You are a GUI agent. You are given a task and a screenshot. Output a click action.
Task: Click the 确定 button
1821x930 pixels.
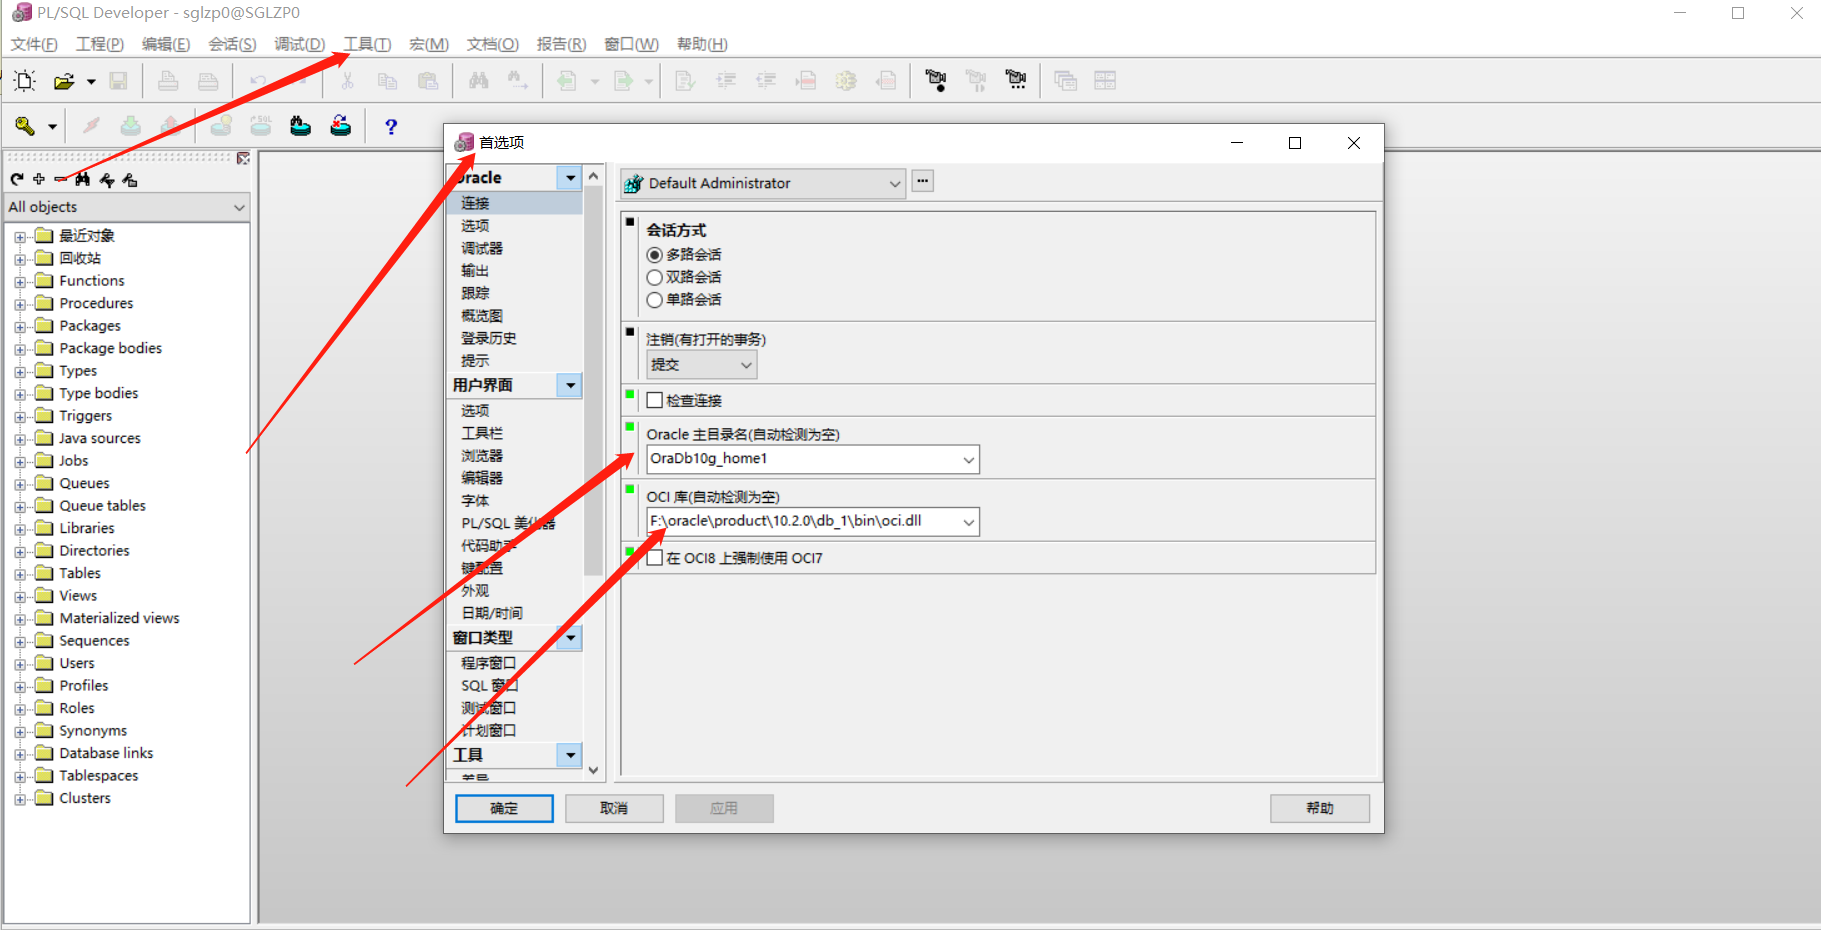pos(504,808)
